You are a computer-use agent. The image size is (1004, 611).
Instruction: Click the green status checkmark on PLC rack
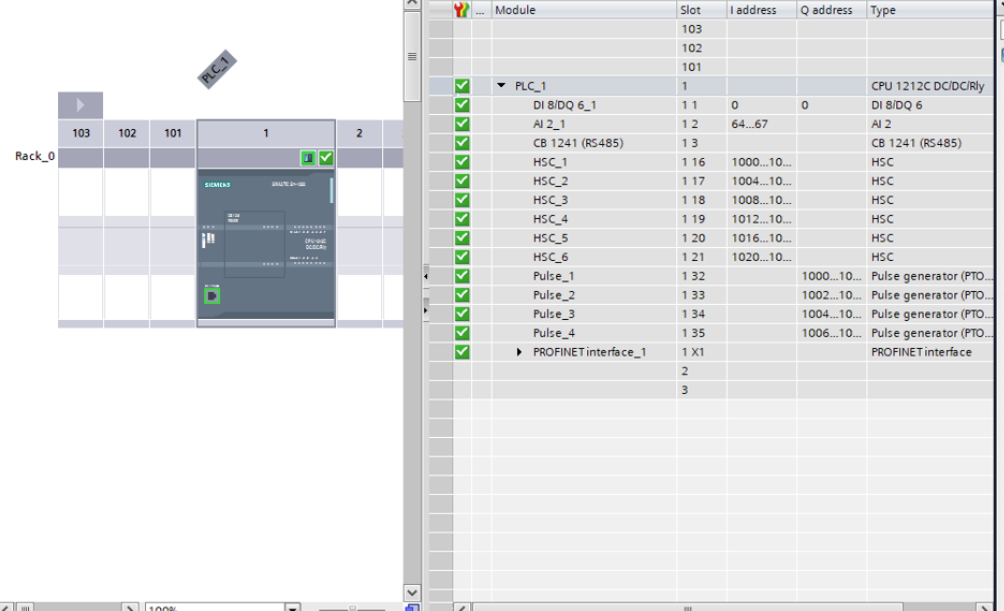click(326, 157)
